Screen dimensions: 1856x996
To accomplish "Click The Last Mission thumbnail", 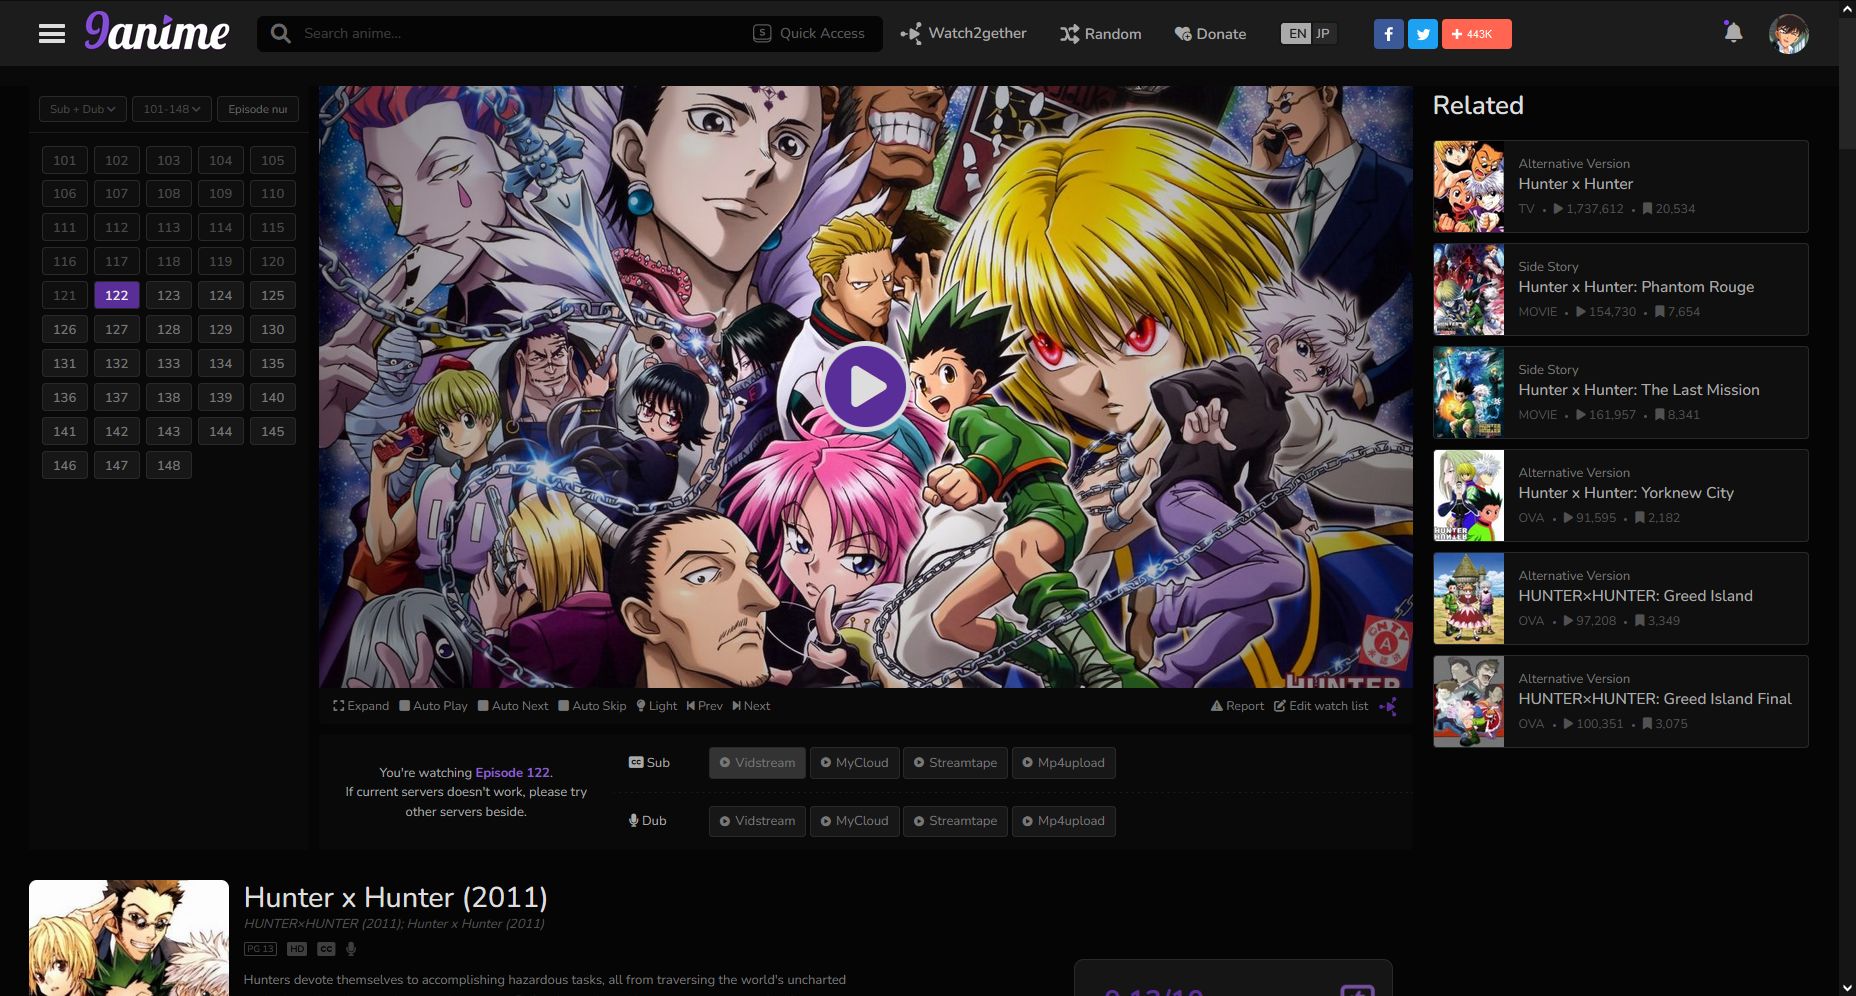I will click(x=1468, y=392).
